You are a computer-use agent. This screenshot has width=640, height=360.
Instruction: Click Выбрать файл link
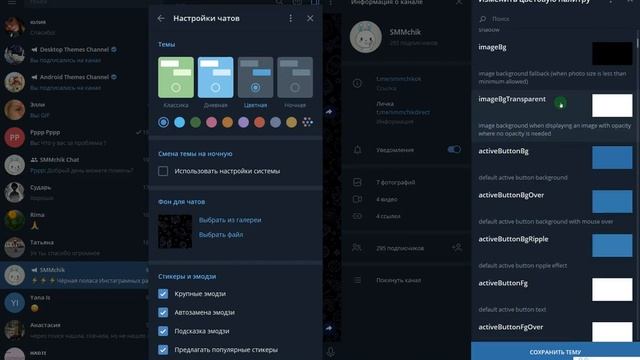pos(221,235)
